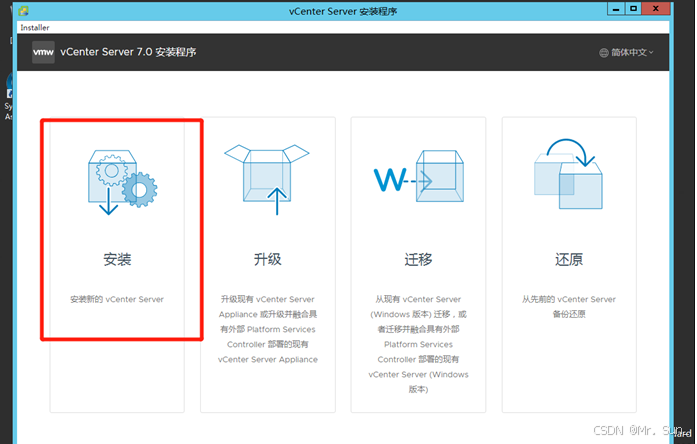
Task: Click 升级现有 vCenter Server description text
Action: click(268, 329)
